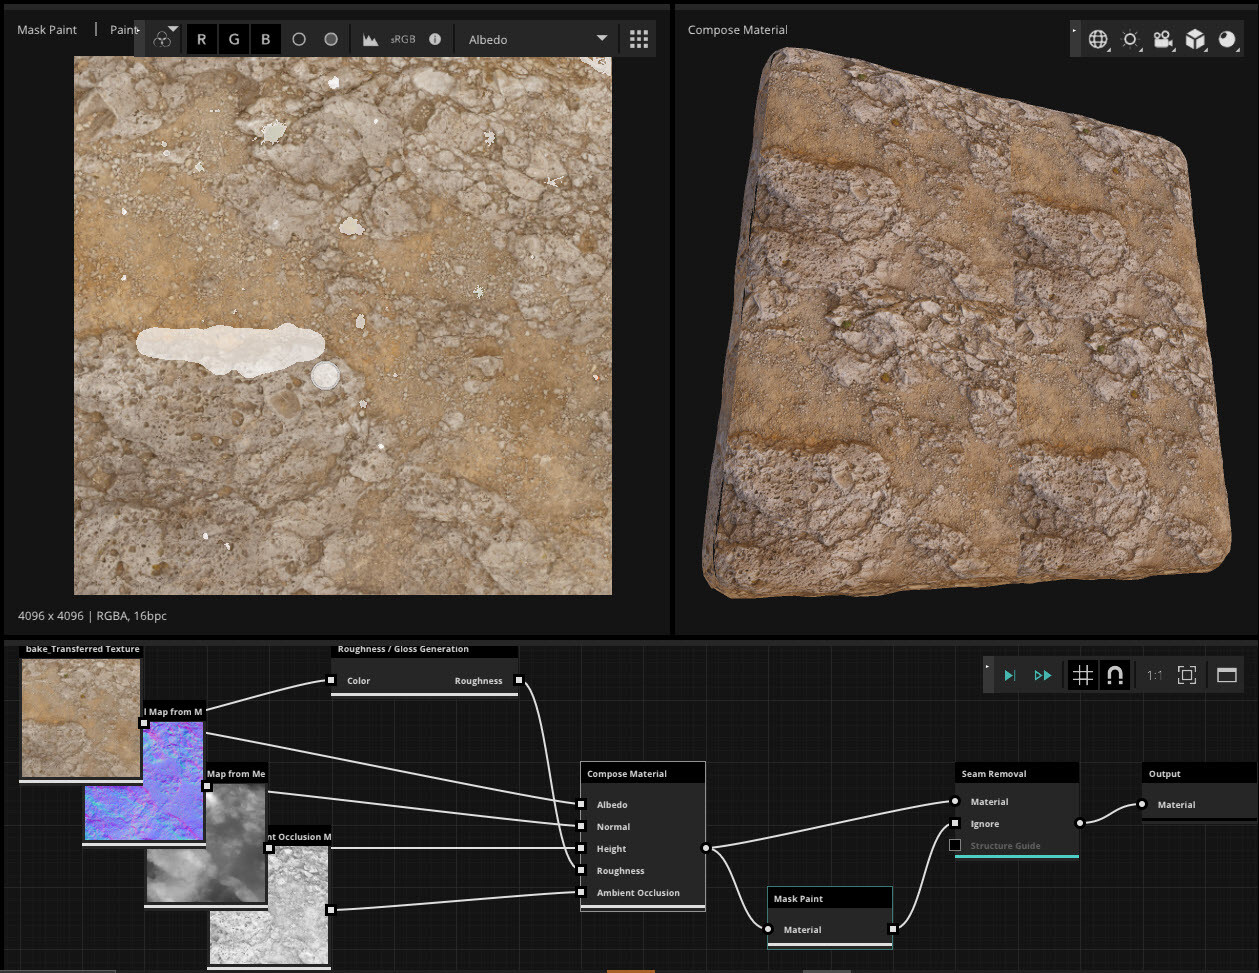
Task: Click the fast-forward compute button in the graph toolbar
Action: [x=1043, y=675]
